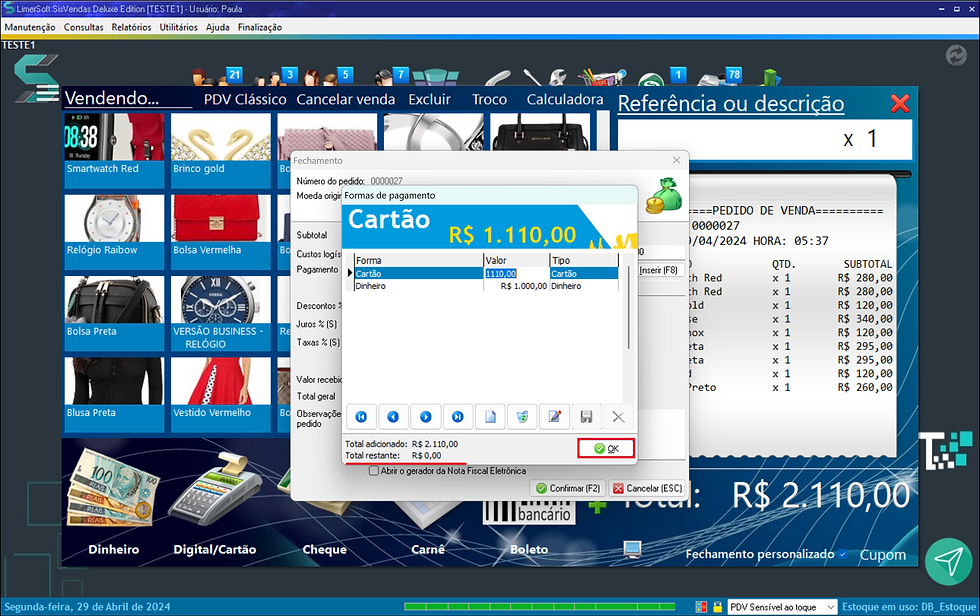The image size is (980, 616).
Task: Open the icon with badge 78
Action: click(x=720, y=77)
